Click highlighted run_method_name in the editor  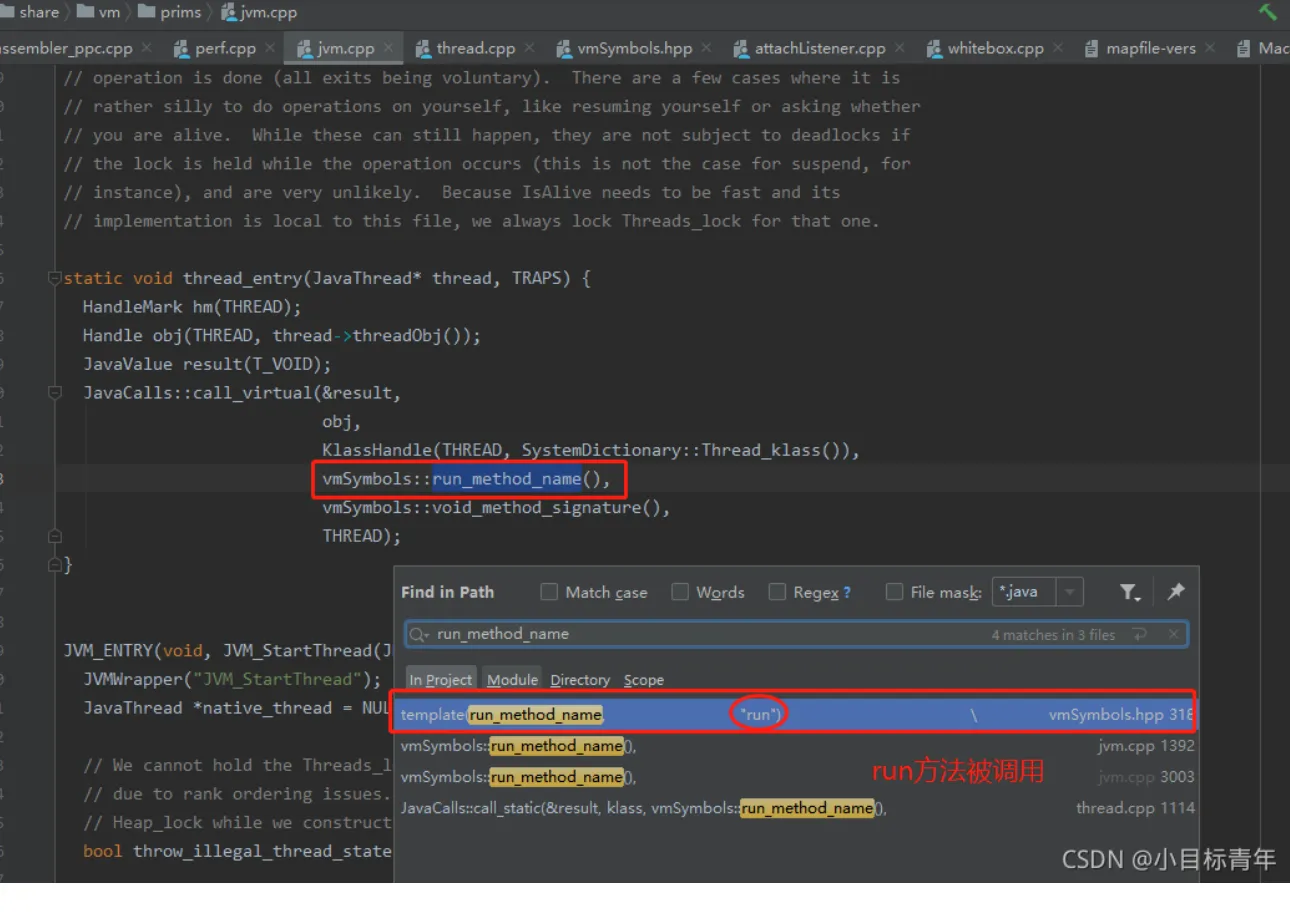pos(506,479)
